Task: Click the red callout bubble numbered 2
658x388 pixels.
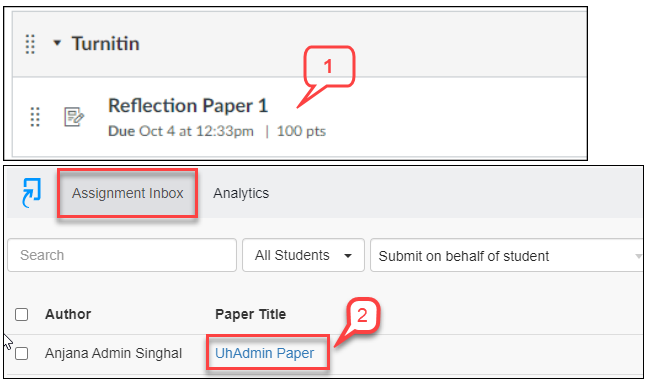Action: [x=363, y=315]
